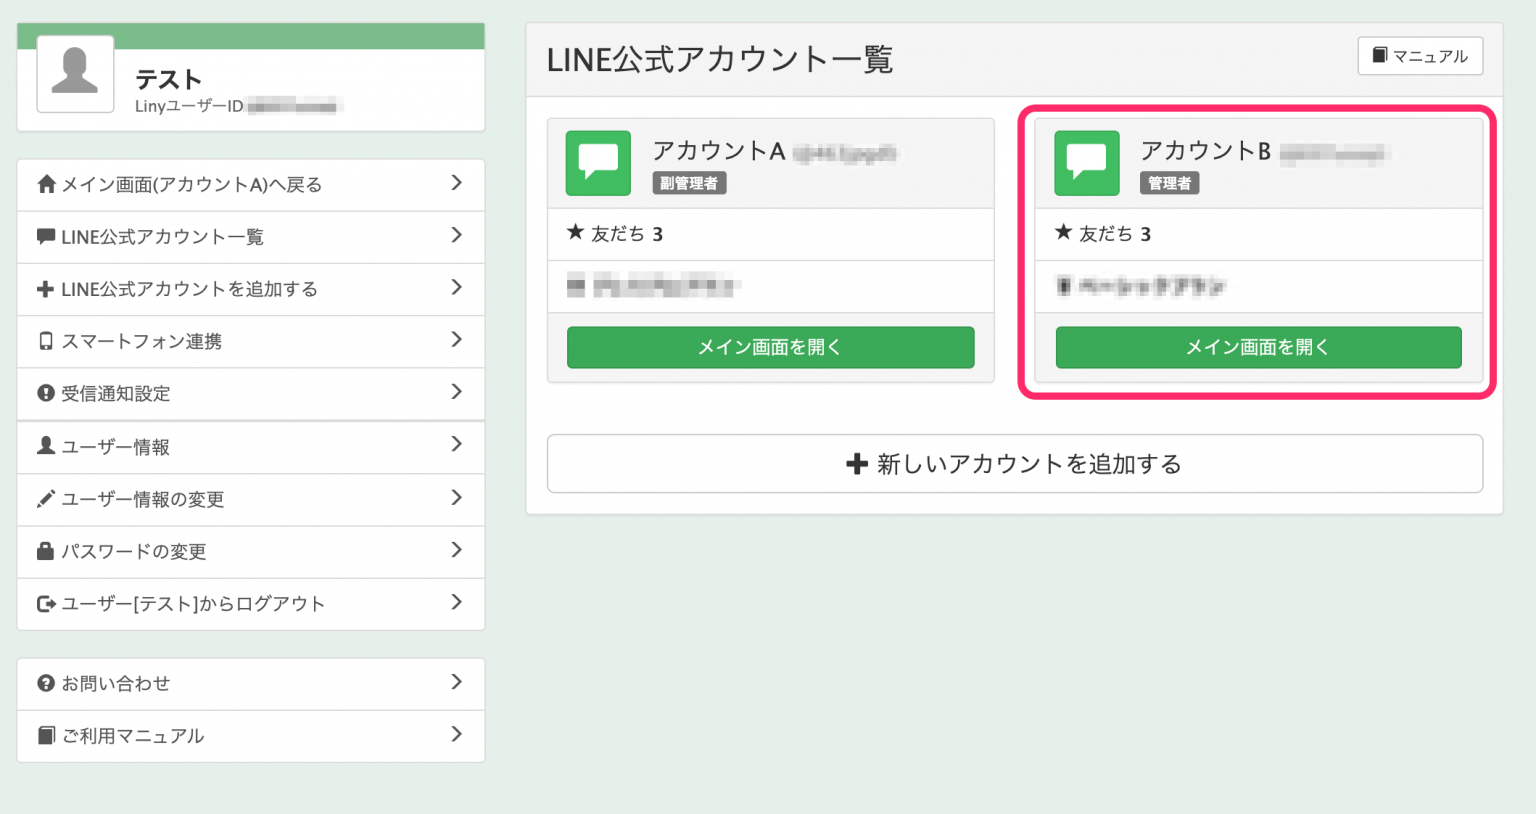1536x814 pixels.
Task: Click the pencil icon beside ユーザー情報の変更
Action: pyautogui.click(x=46, y=498)
